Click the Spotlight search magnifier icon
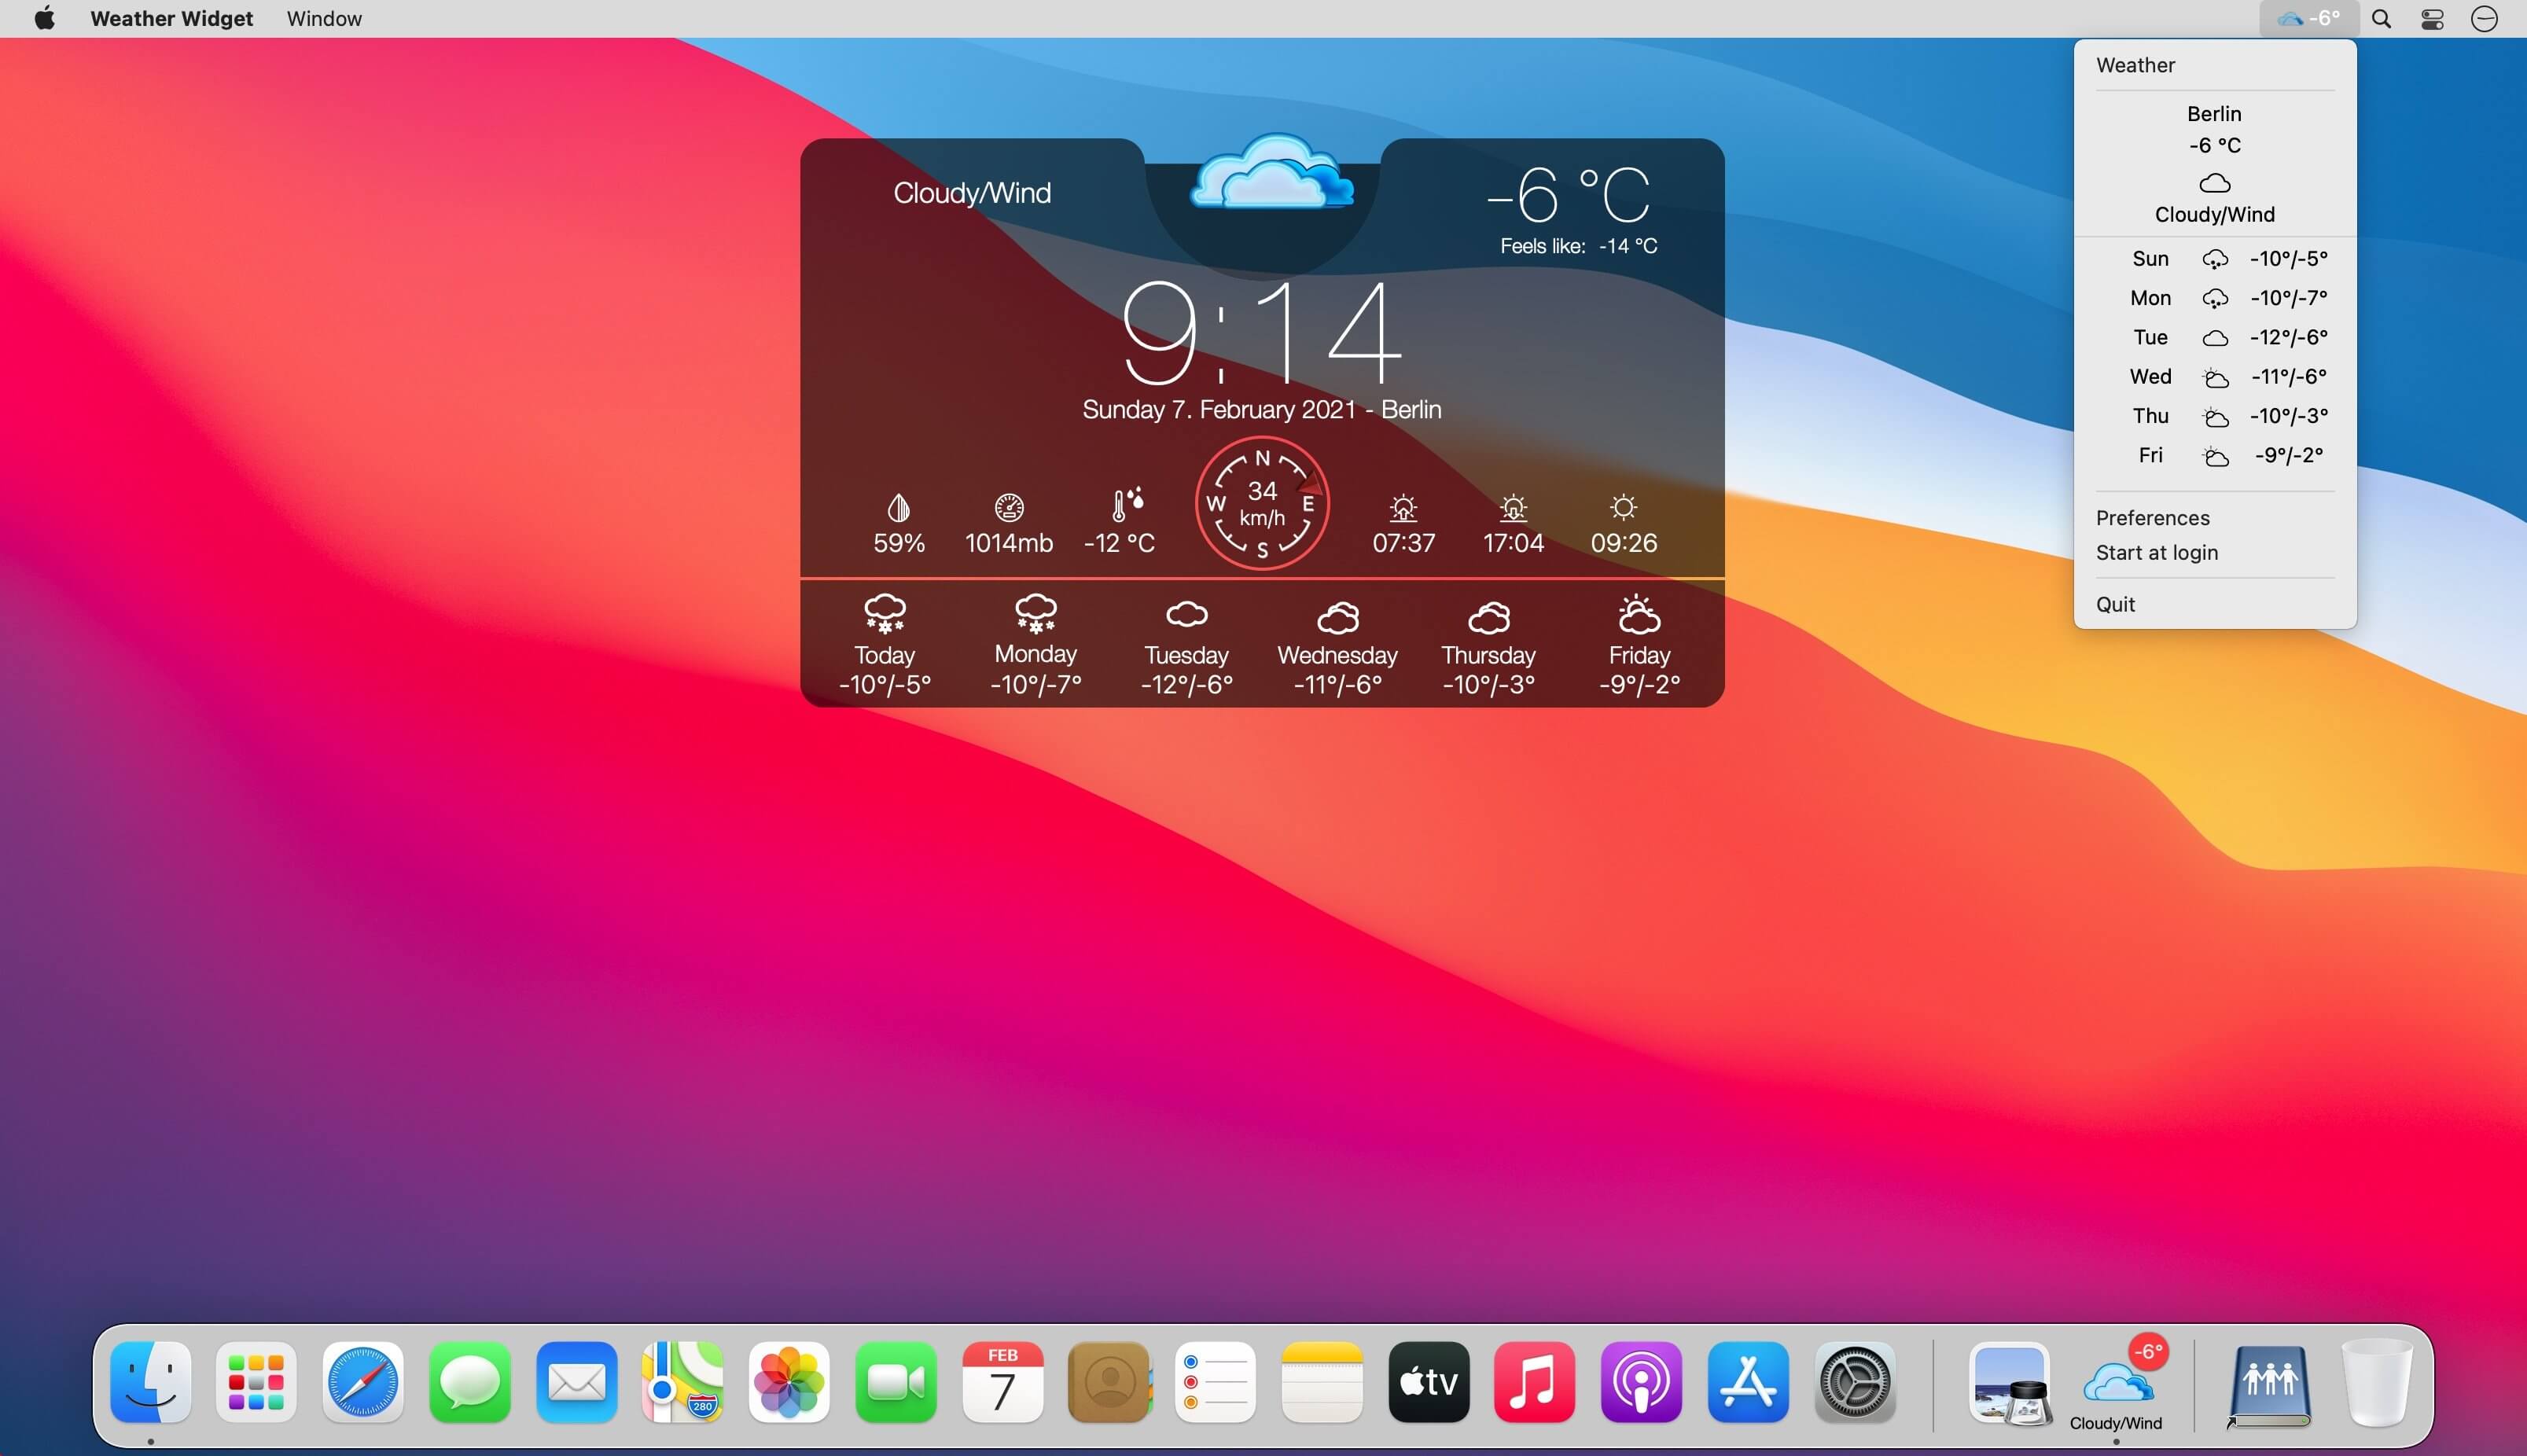The image size is (2527, 1456). pos(2382,18)
